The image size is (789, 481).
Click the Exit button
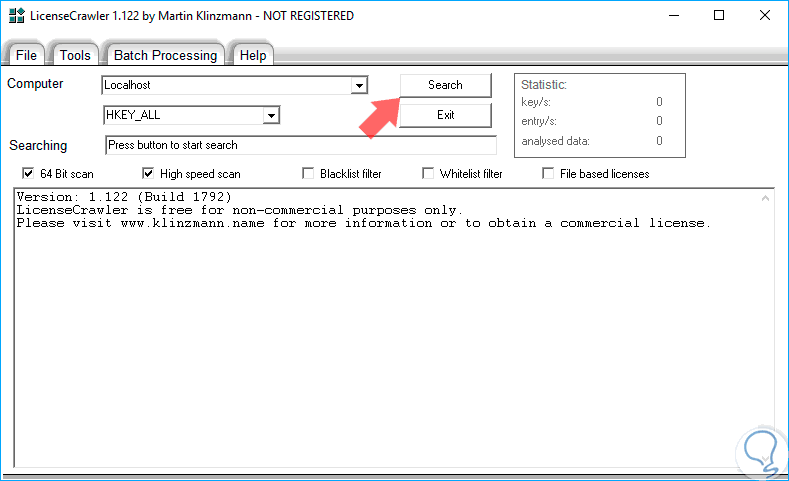click(445, 115)
